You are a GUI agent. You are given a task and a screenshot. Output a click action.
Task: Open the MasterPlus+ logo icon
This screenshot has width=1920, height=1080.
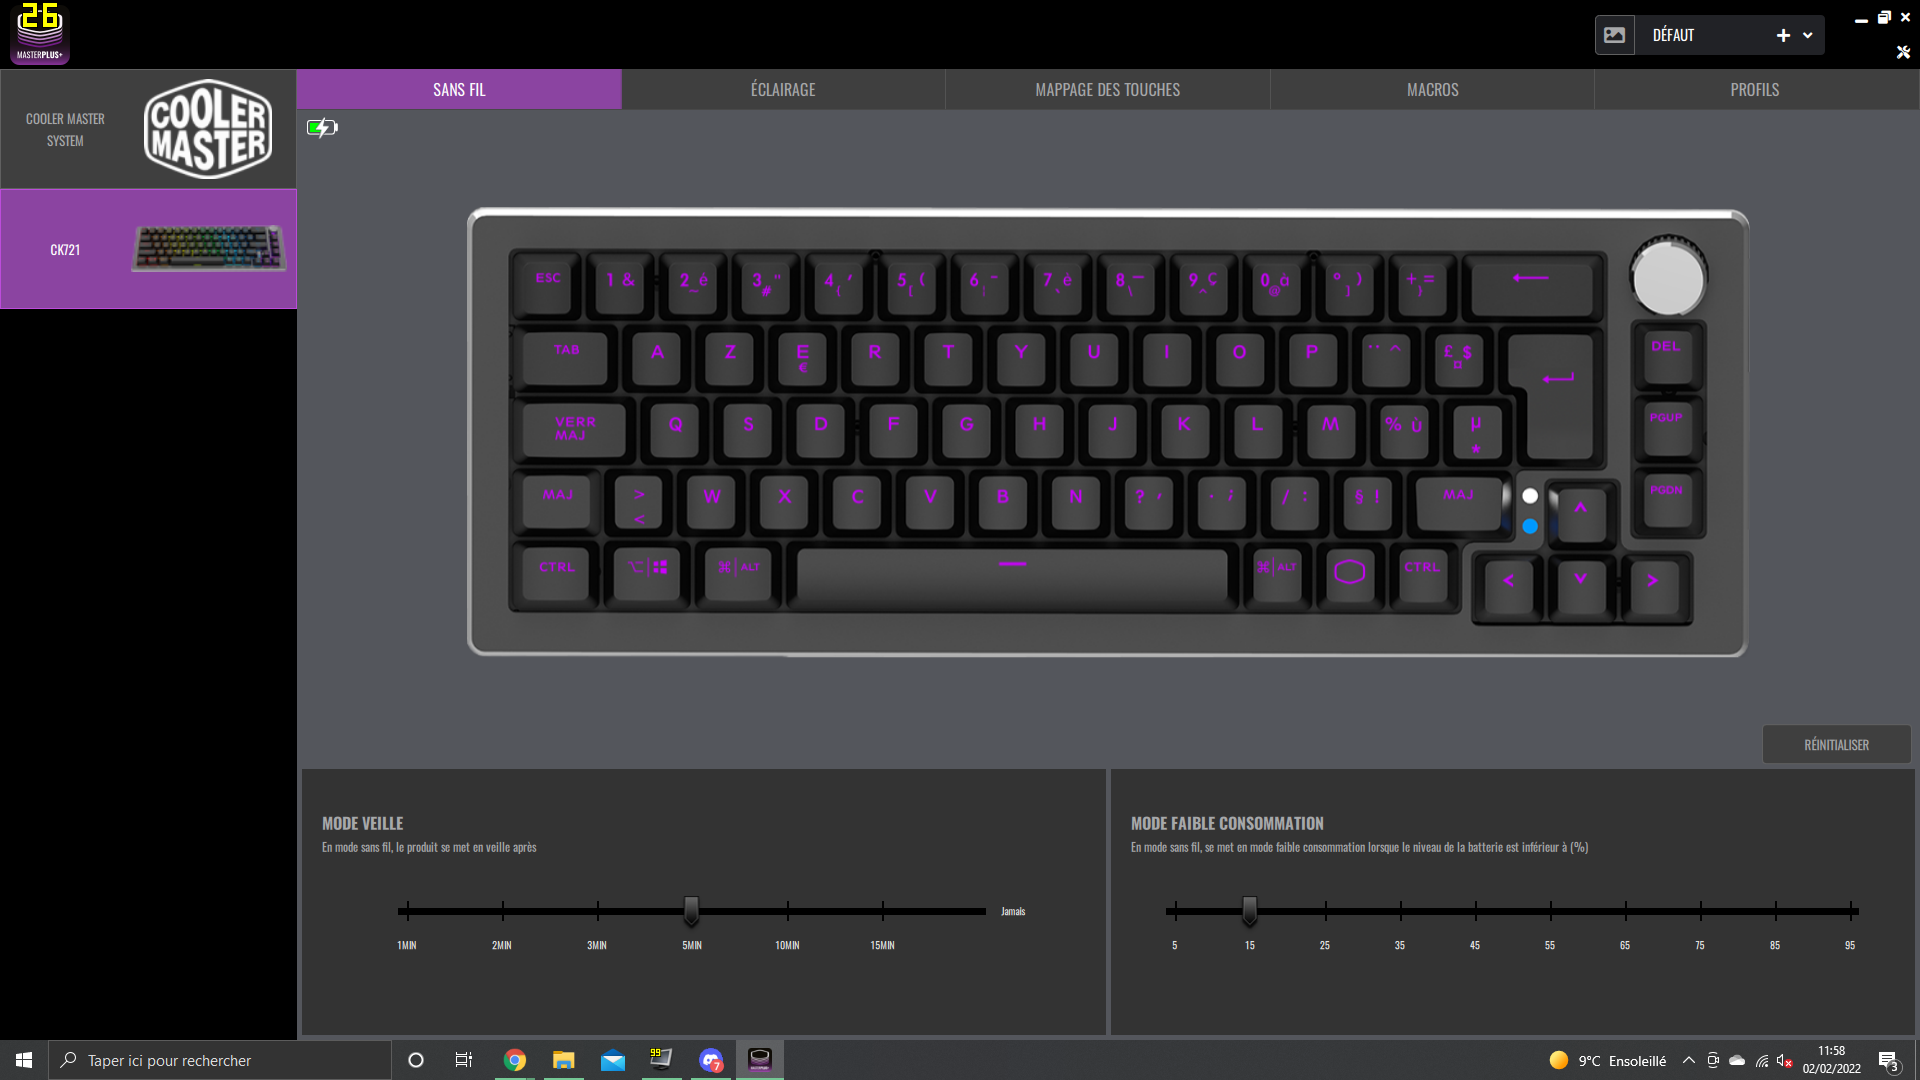point(40,33)
